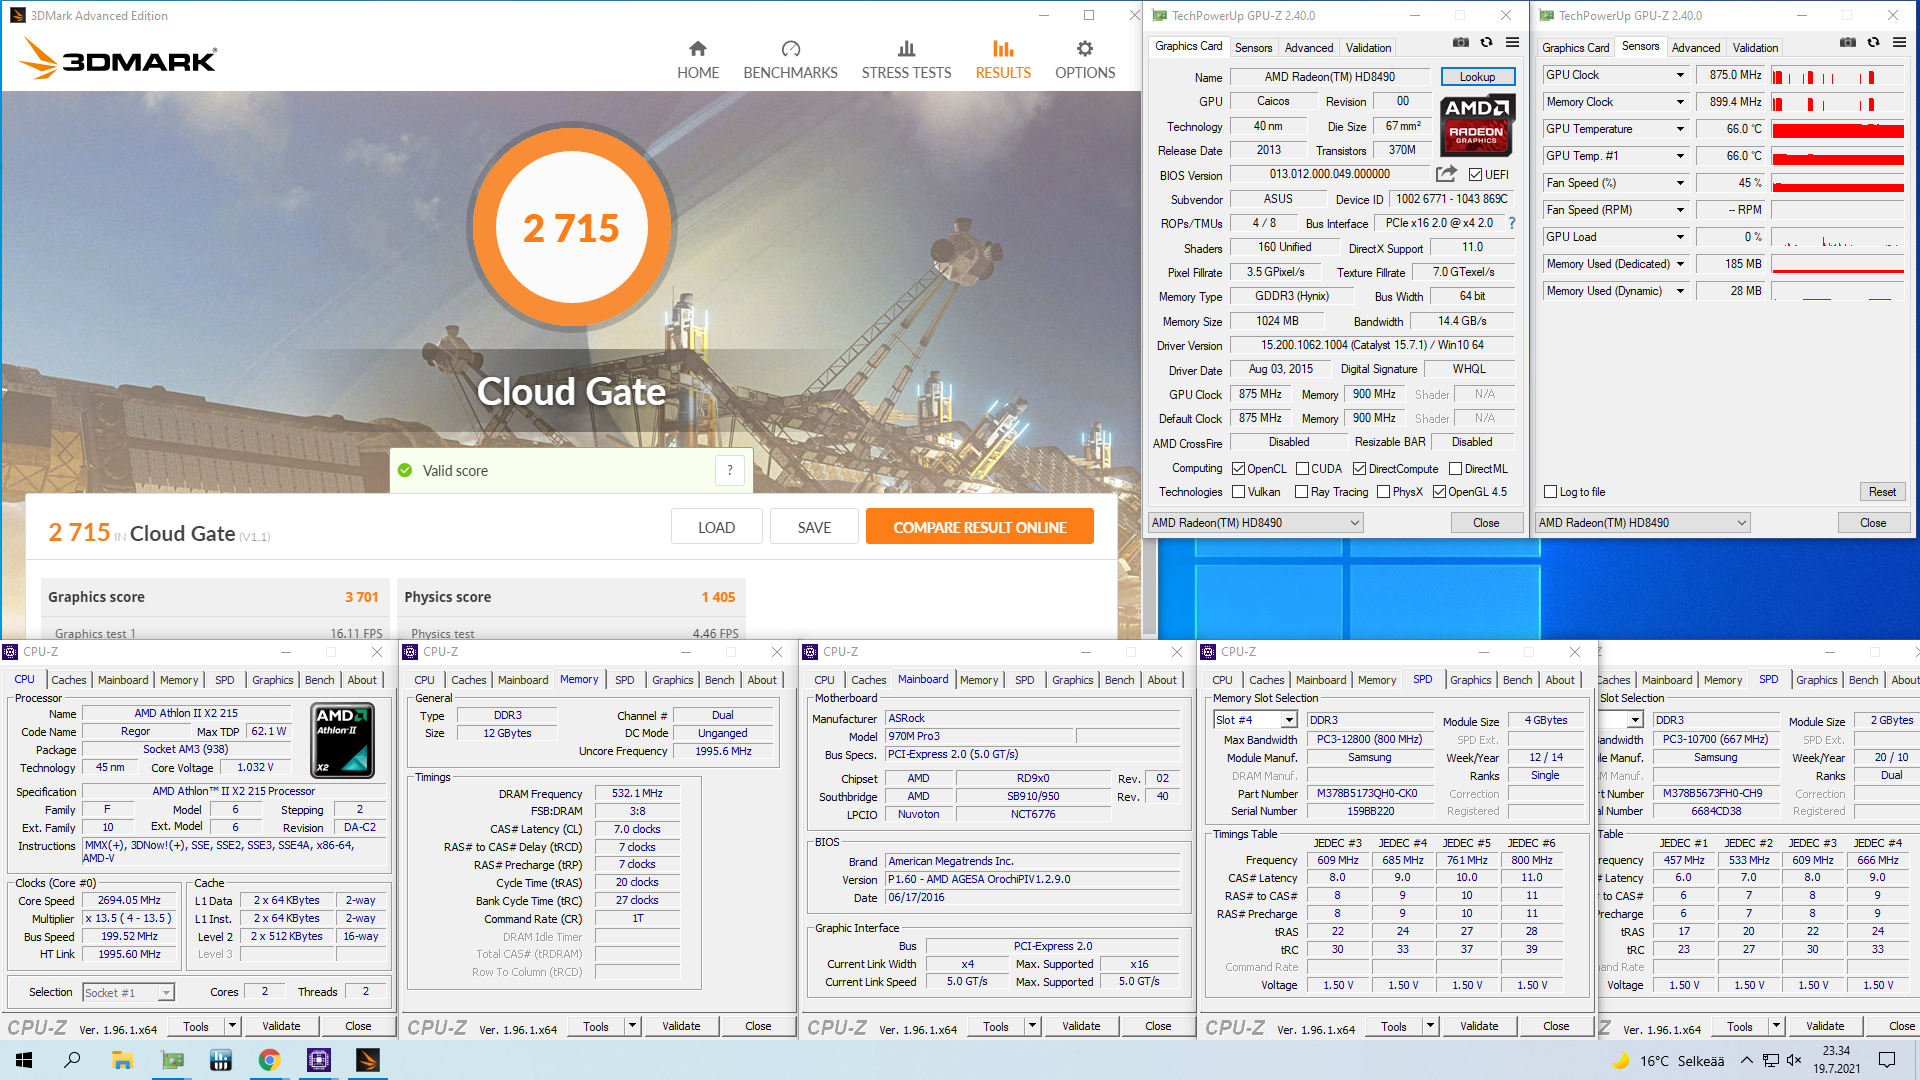Open Memory Used (Dedicated) sensor dropdown
1920x1080 pixels.
(x=1680, y=264)
